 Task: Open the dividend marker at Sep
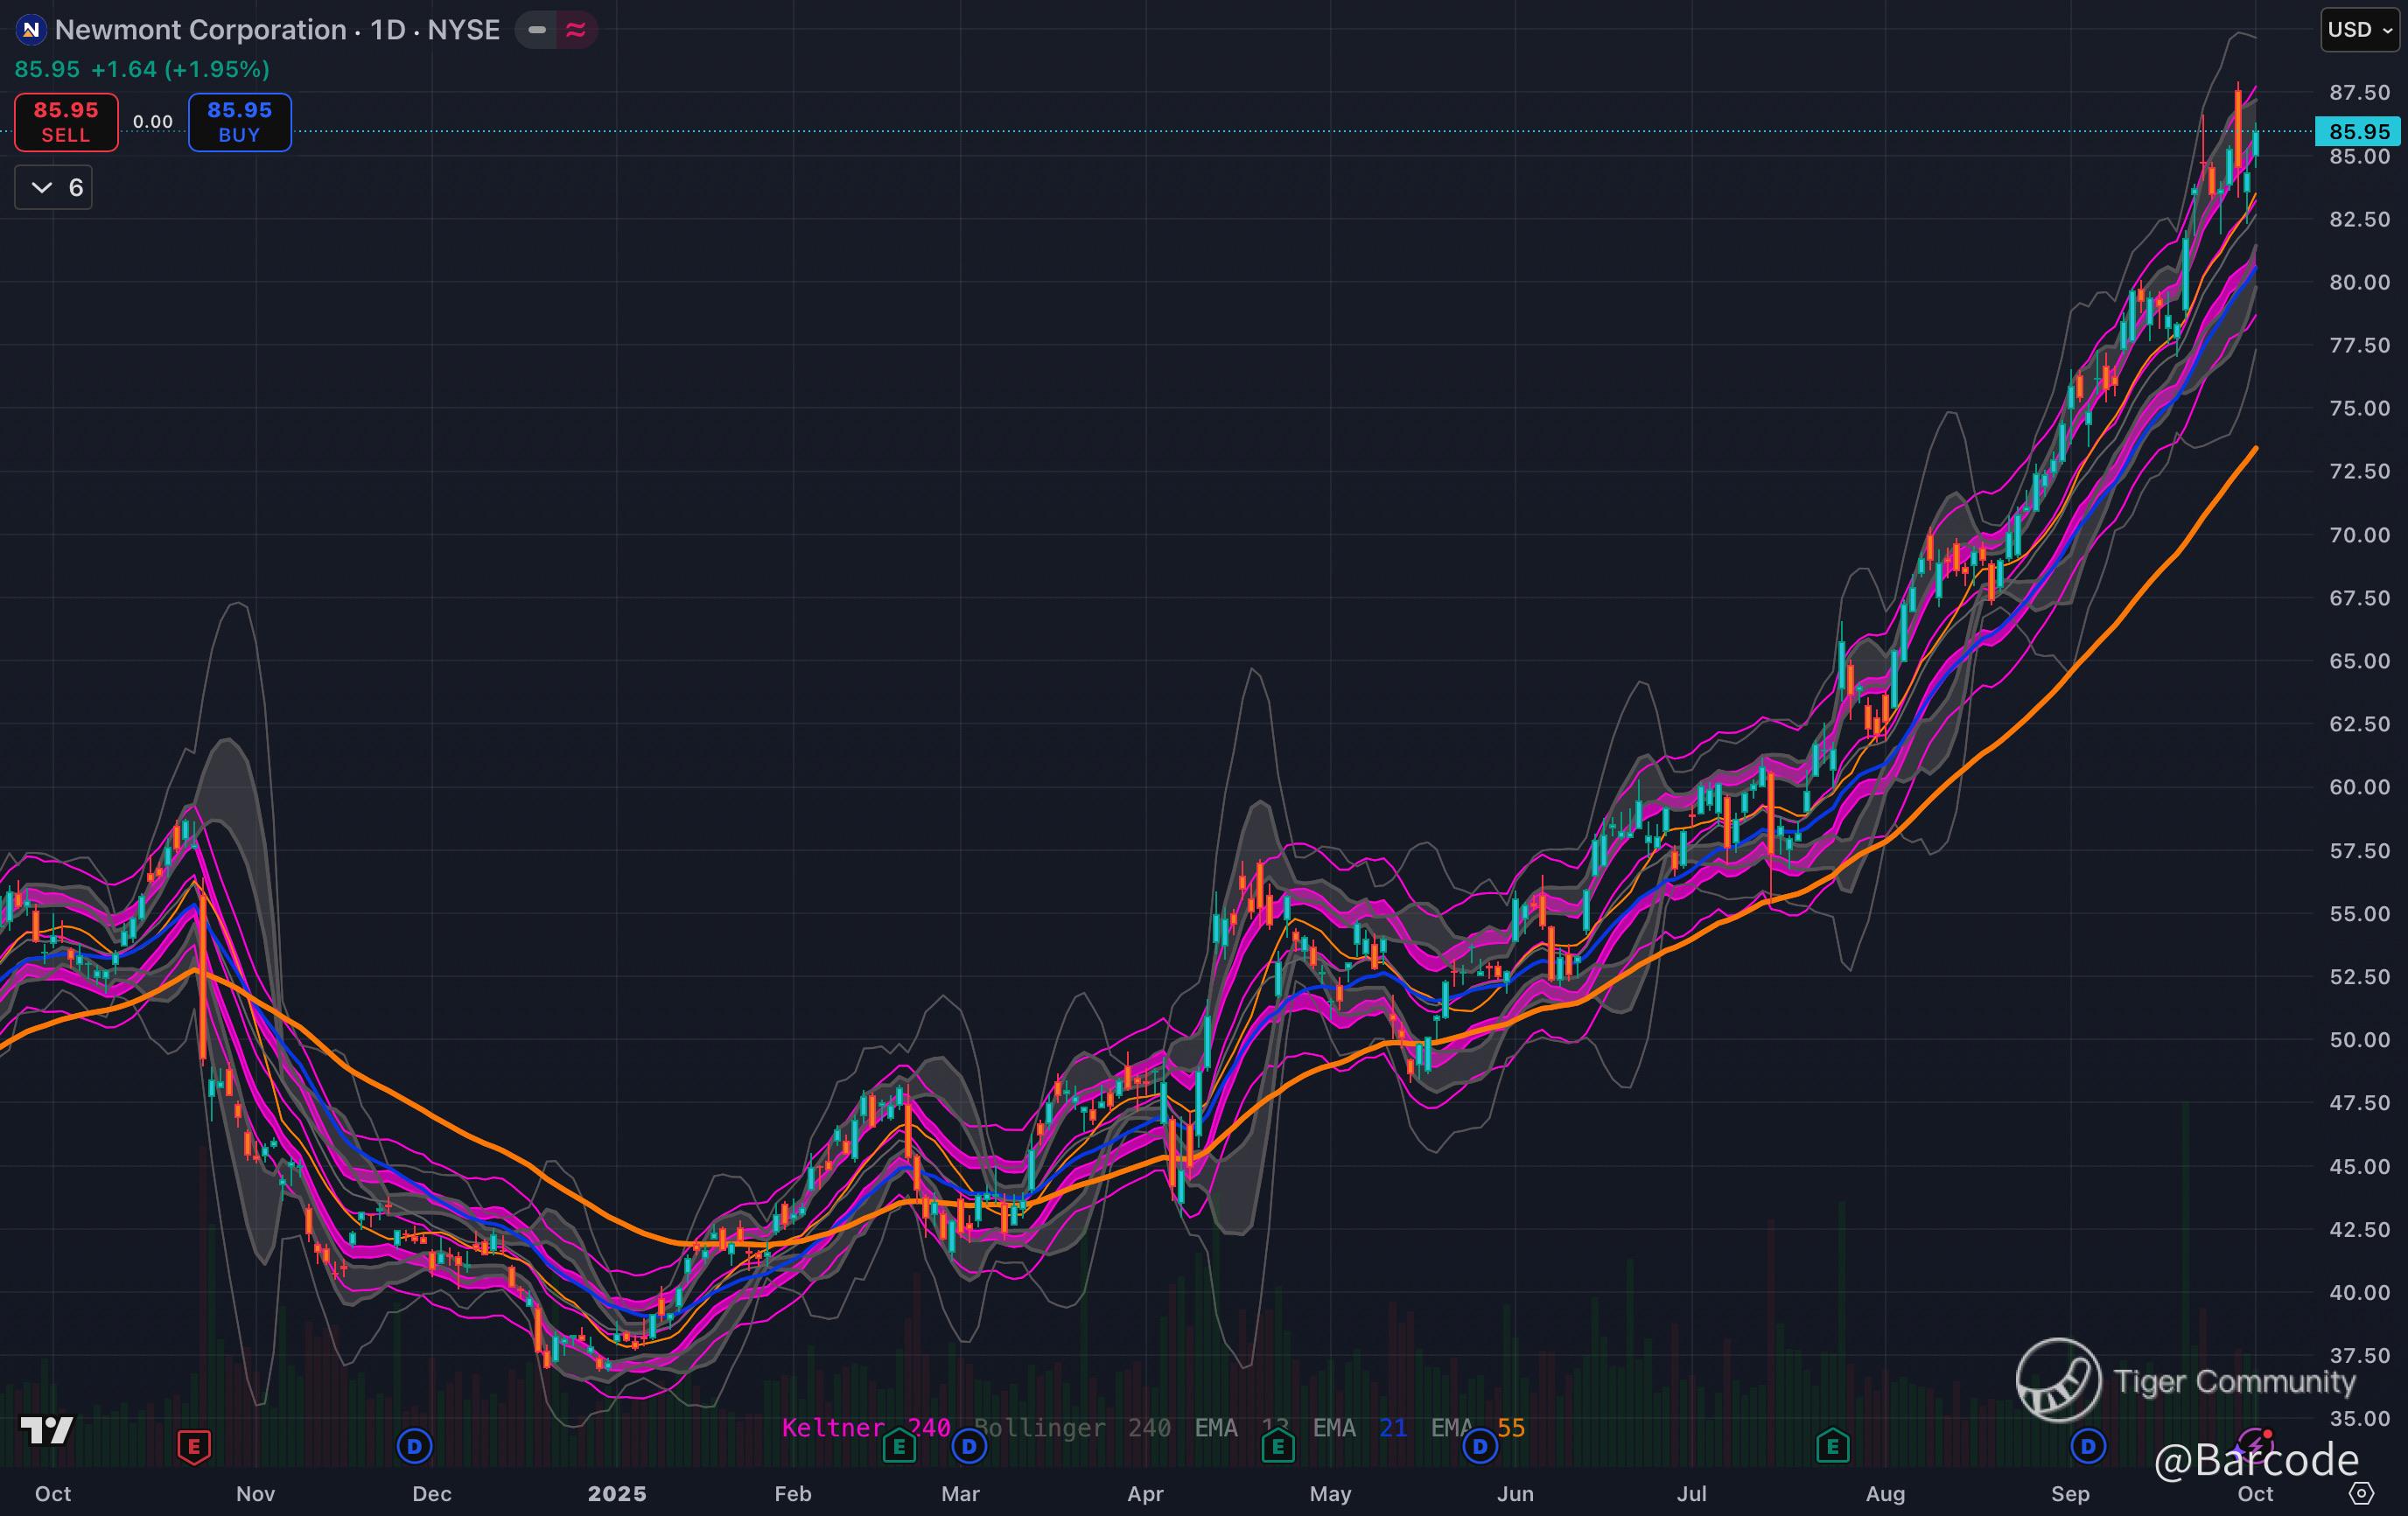pyautogui.click(x=2087, y=1445)
